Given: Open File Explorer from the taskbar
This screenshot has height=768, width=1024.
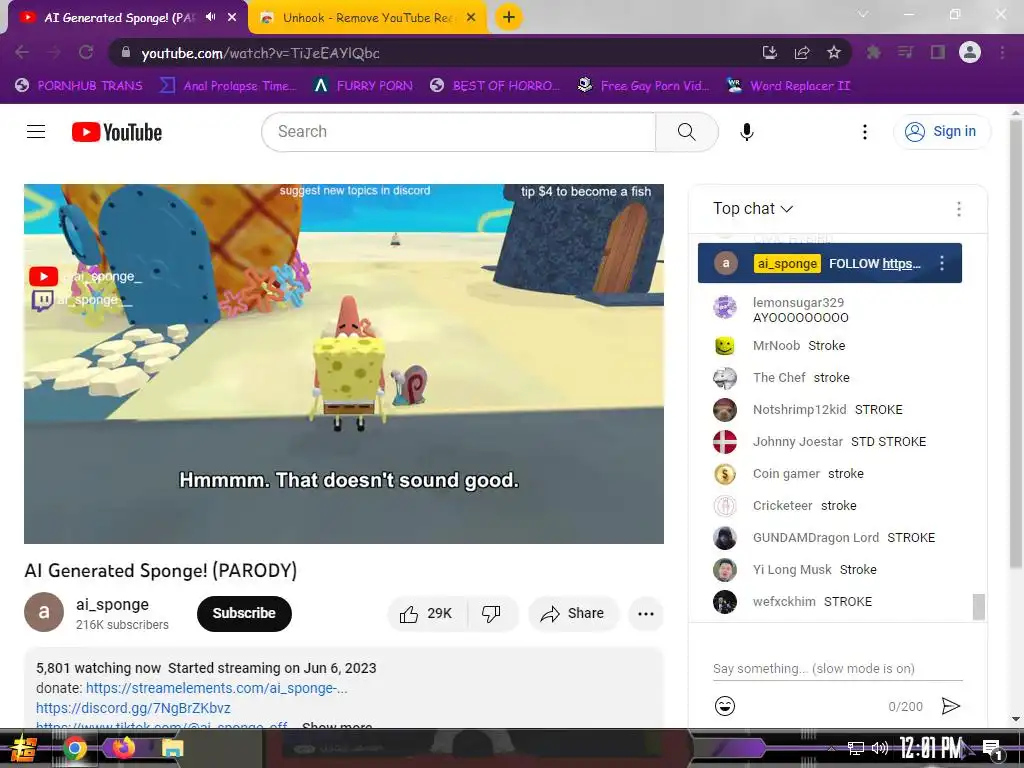Looking at the screenshot, I should pos(172,748).
